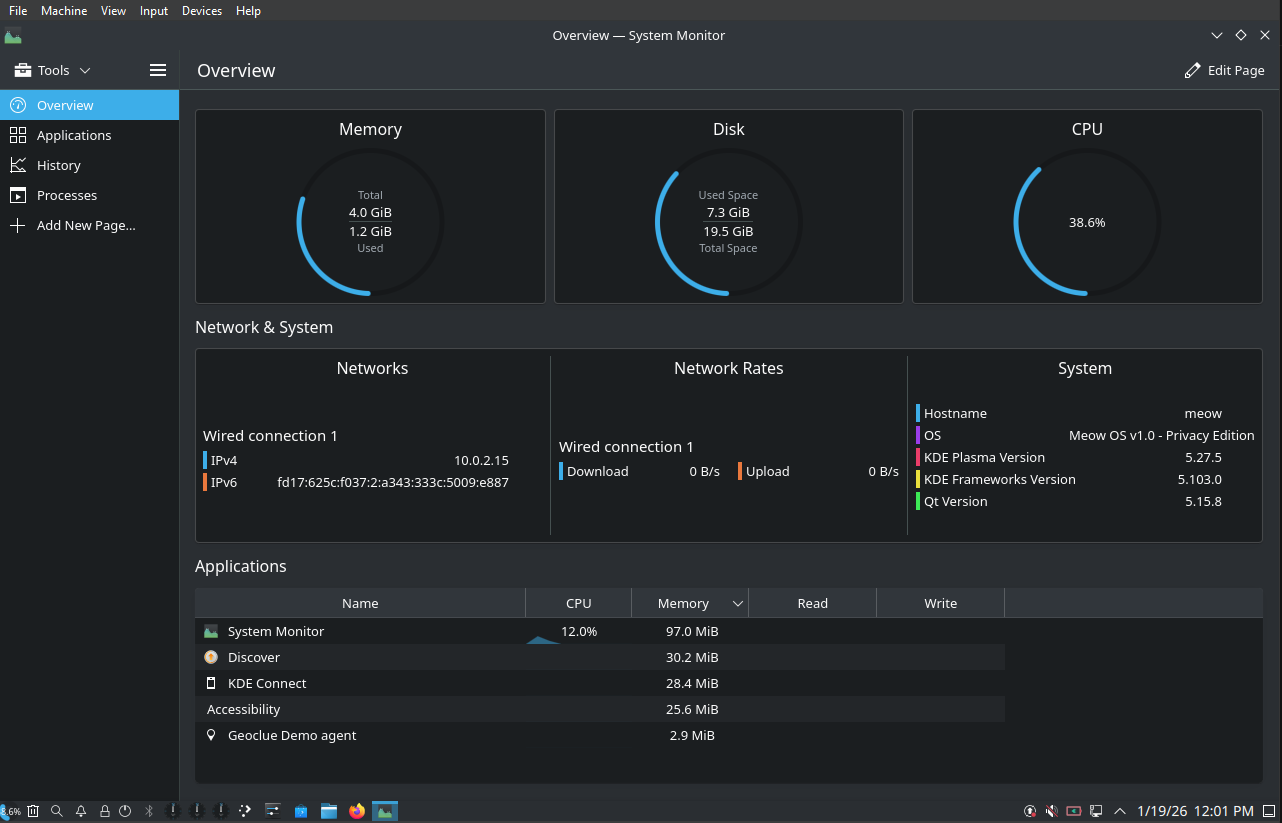
Task: Click the Tools icon above the sidebar
Action: [22, 70]
